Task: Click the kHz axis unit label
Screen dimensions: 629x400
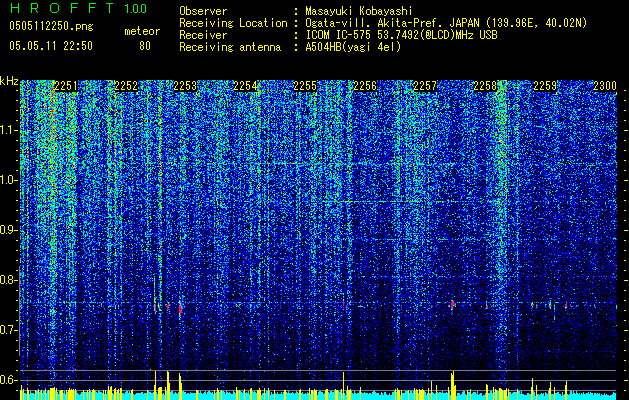Action: (x=9, y=81)
